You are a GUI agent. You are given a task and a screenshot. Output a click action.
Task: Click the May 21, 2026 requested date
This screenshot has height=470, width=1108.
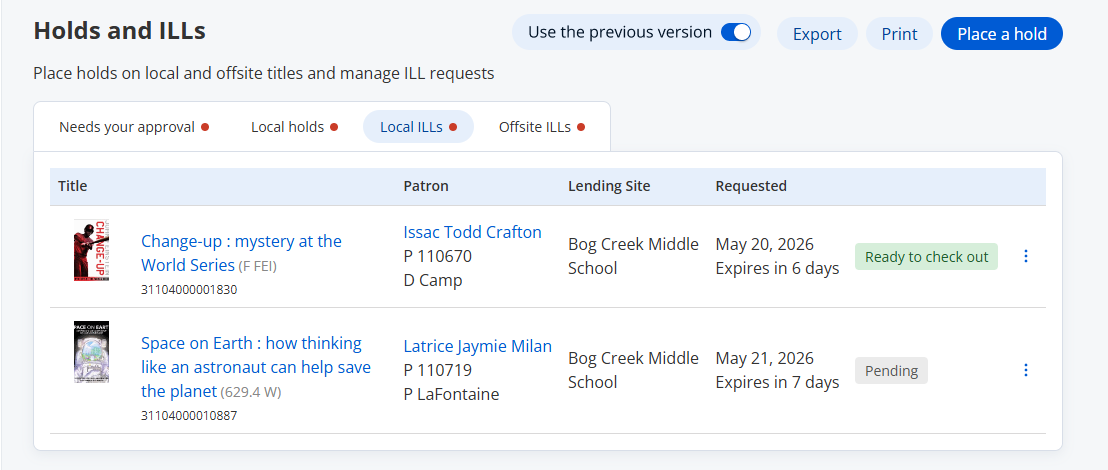click(765, 358)
